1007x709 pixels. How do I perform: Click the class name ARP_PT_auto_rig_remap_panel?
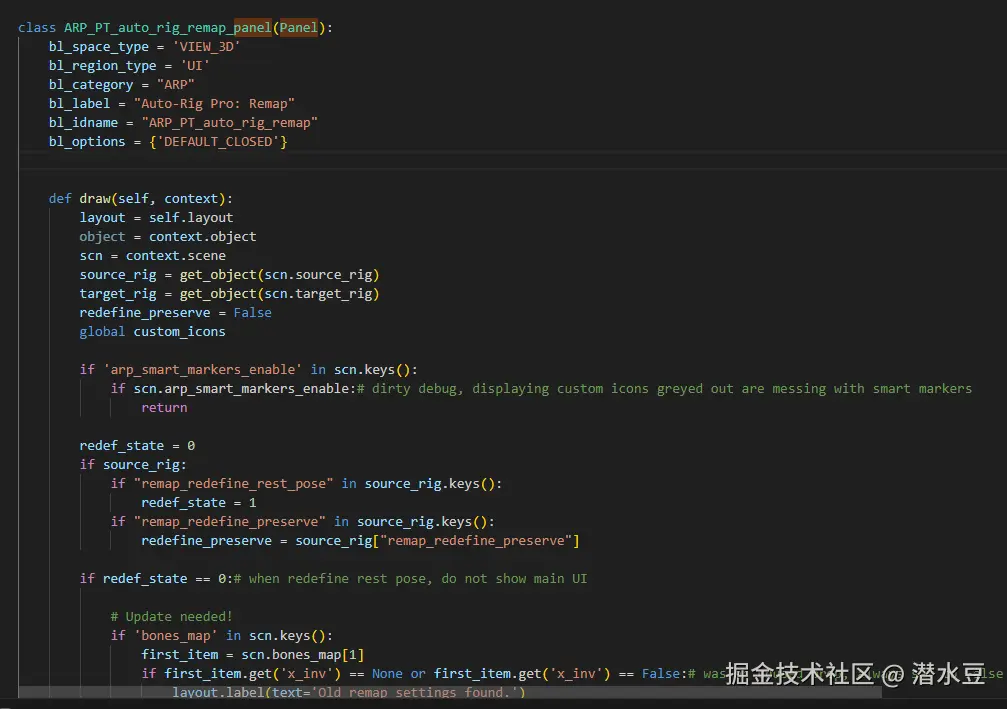point(168,28)
